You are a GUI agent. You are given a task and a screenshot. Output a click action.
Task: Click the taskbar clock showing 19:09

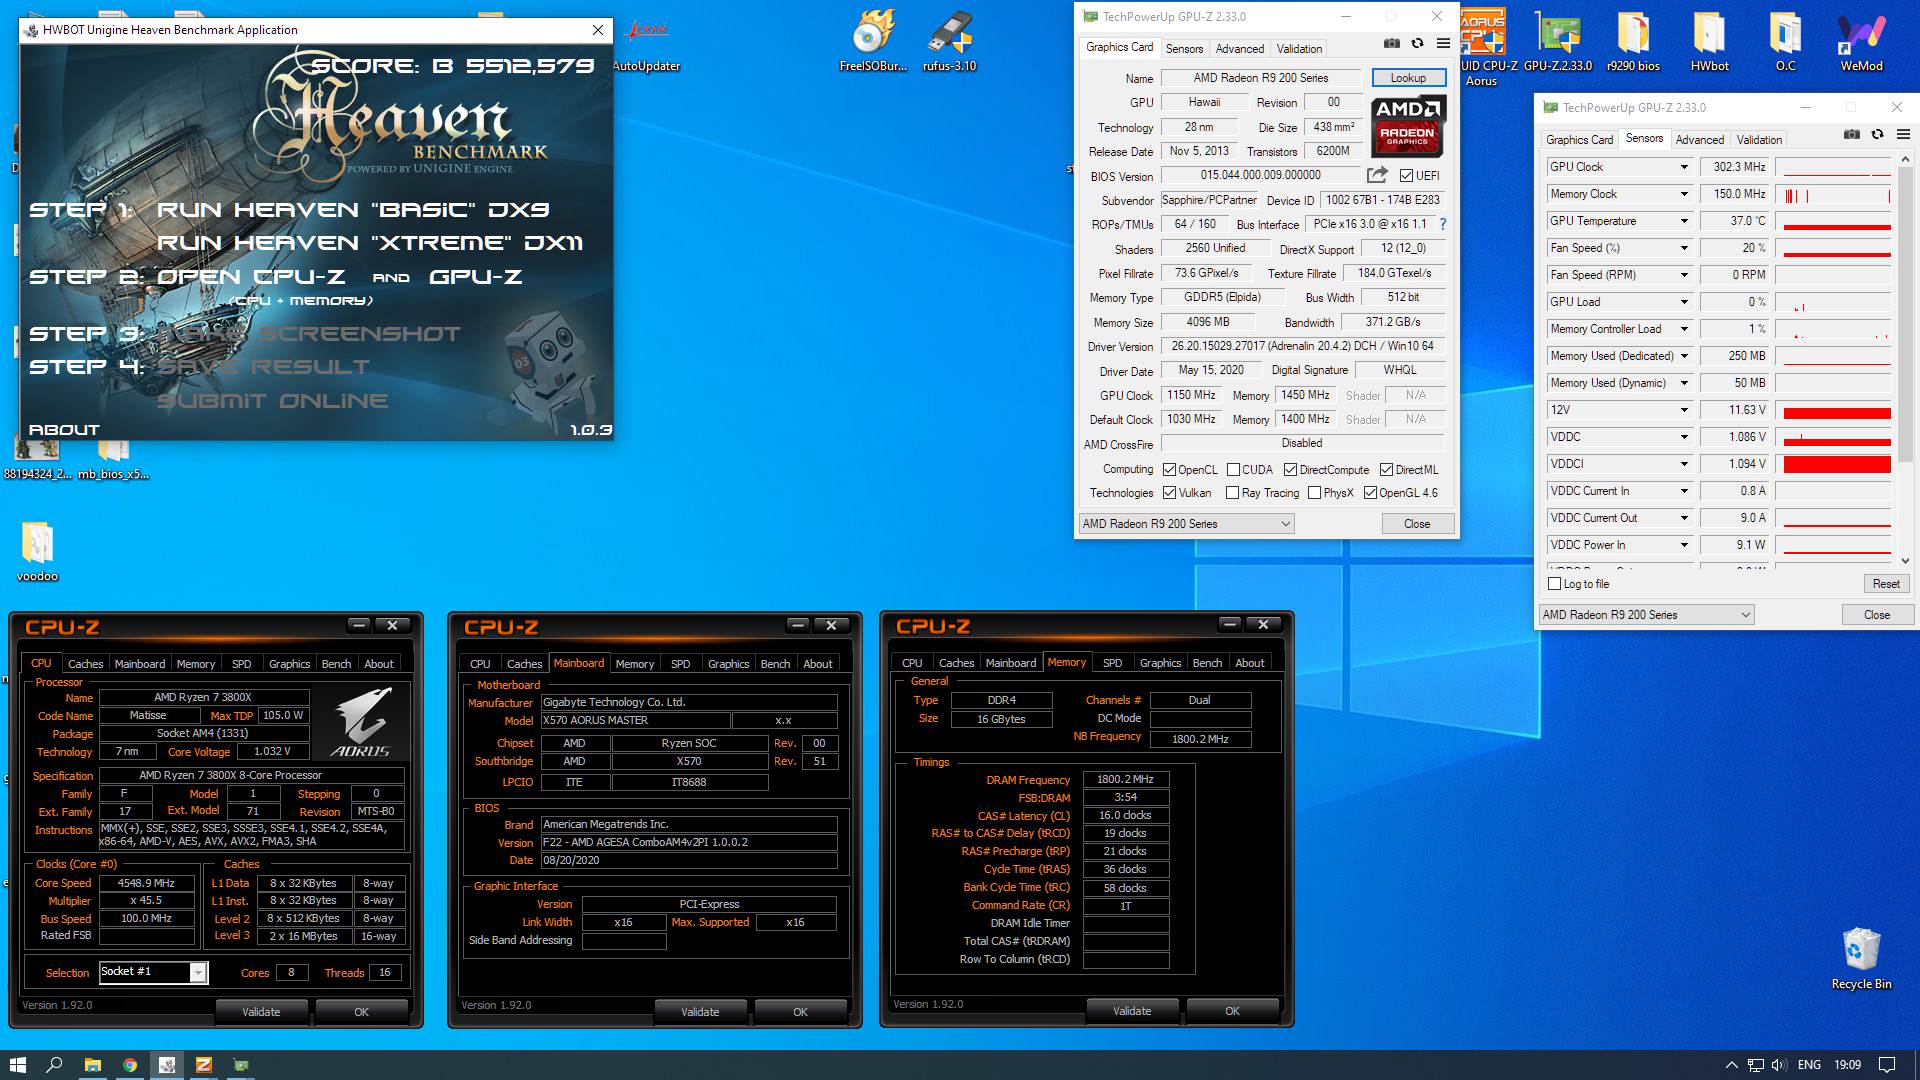(1847, 1065)
